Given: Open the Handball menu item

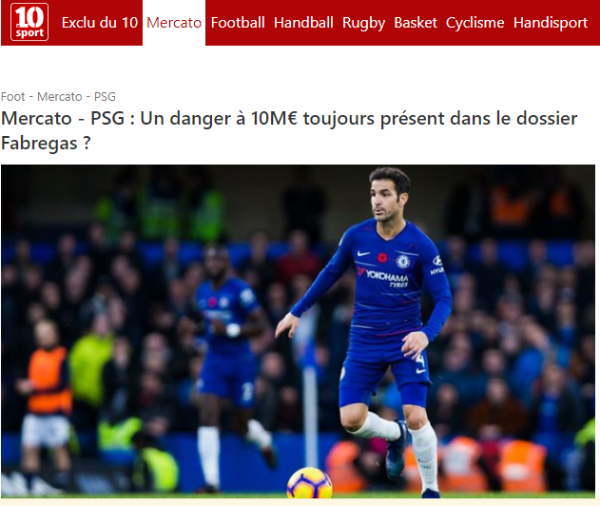Looking at the screenshot, I should click(x=303, y=23).
